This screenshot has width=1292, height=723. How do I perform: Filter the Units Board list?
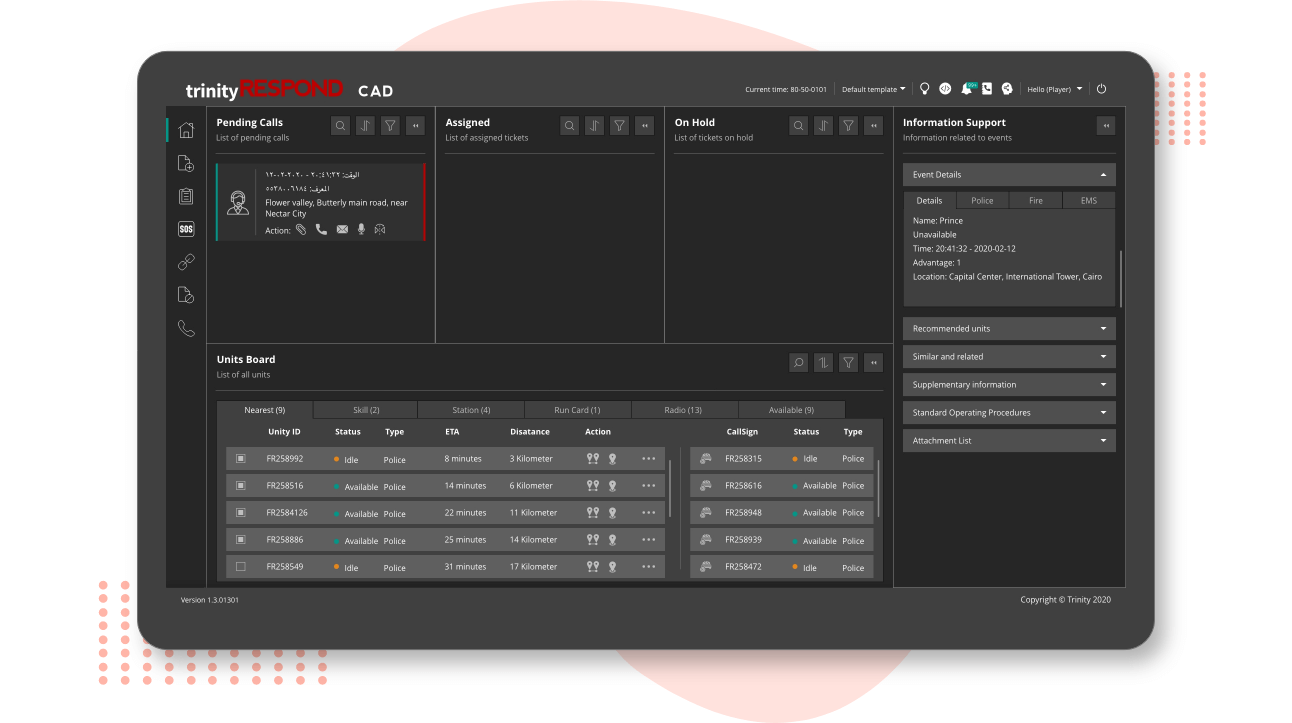point(849,362)
